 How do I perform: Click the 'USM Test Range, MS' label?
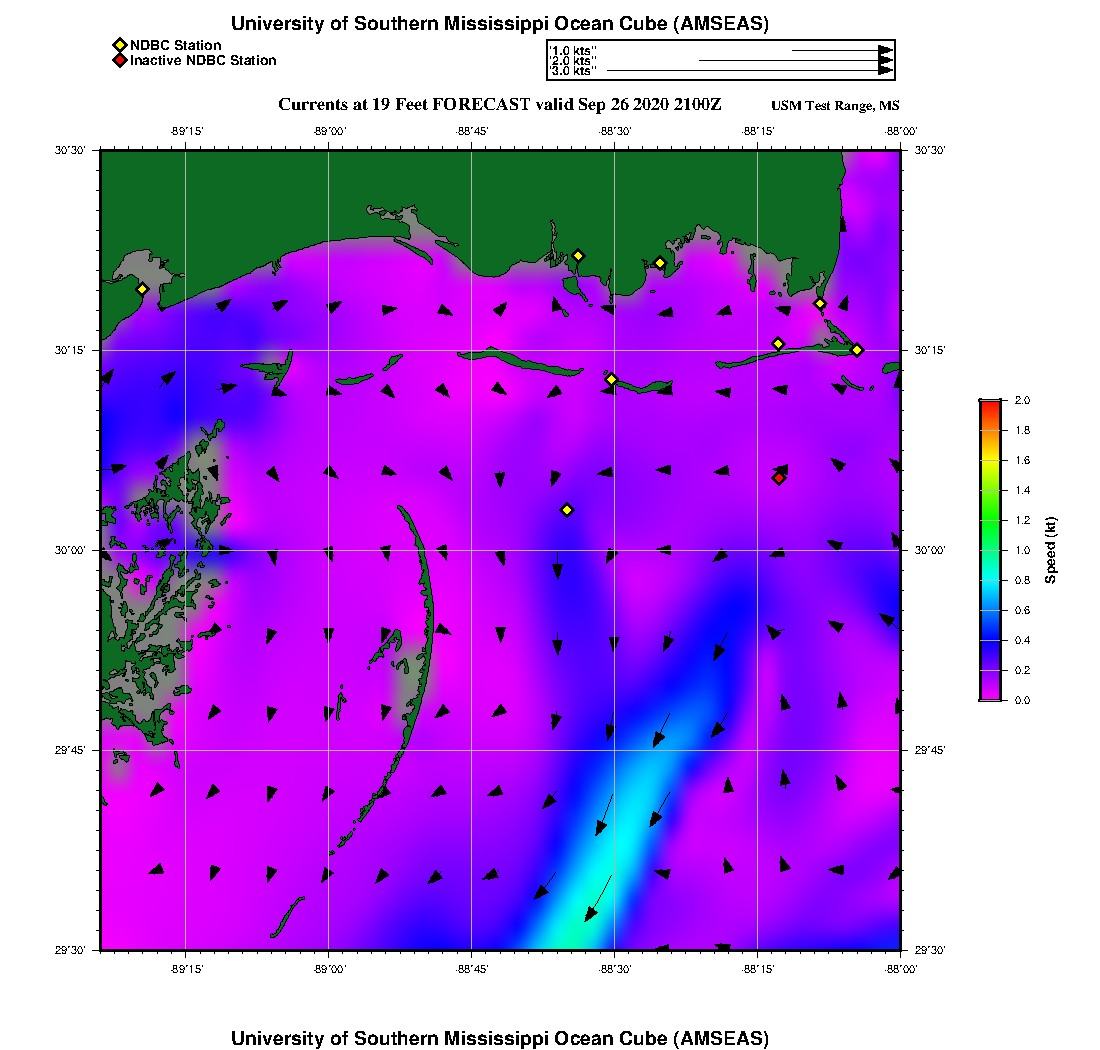click(x=835, y=106)
